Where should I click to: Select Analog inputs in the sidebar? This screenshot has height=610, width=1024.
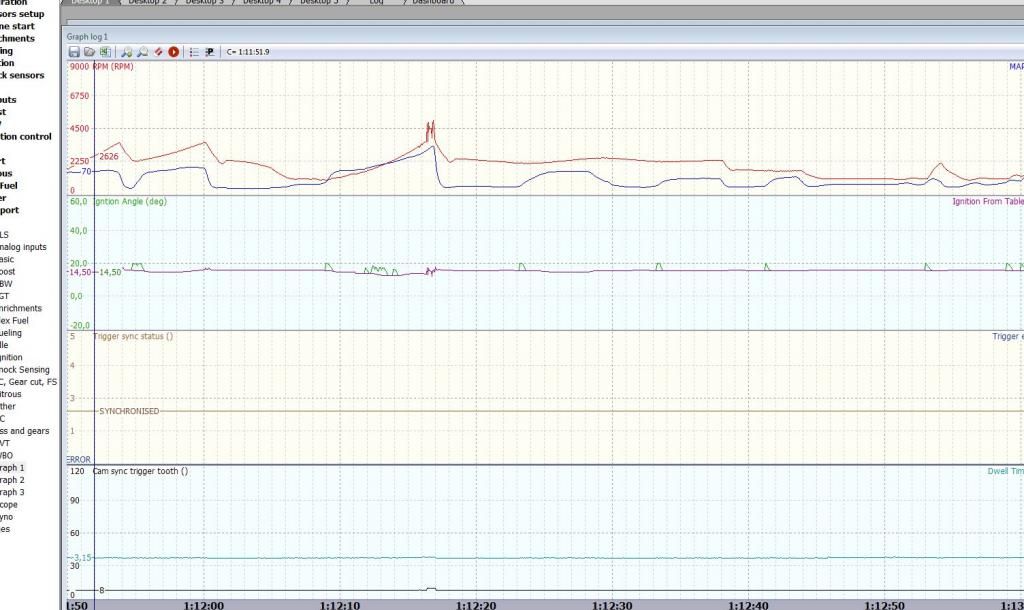23,247
